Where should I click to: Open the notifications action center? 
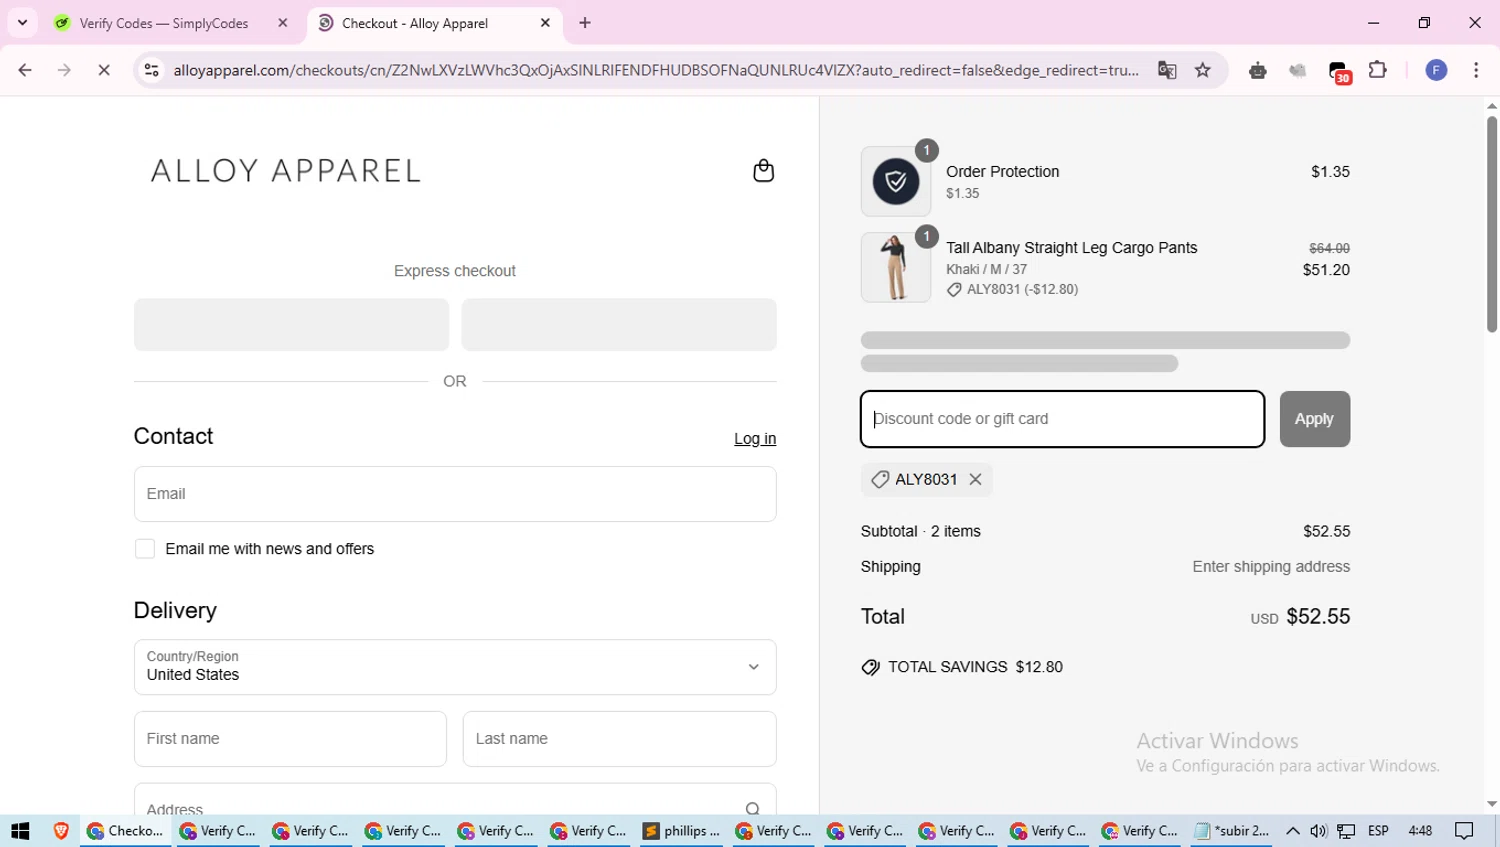(1464, 831)
